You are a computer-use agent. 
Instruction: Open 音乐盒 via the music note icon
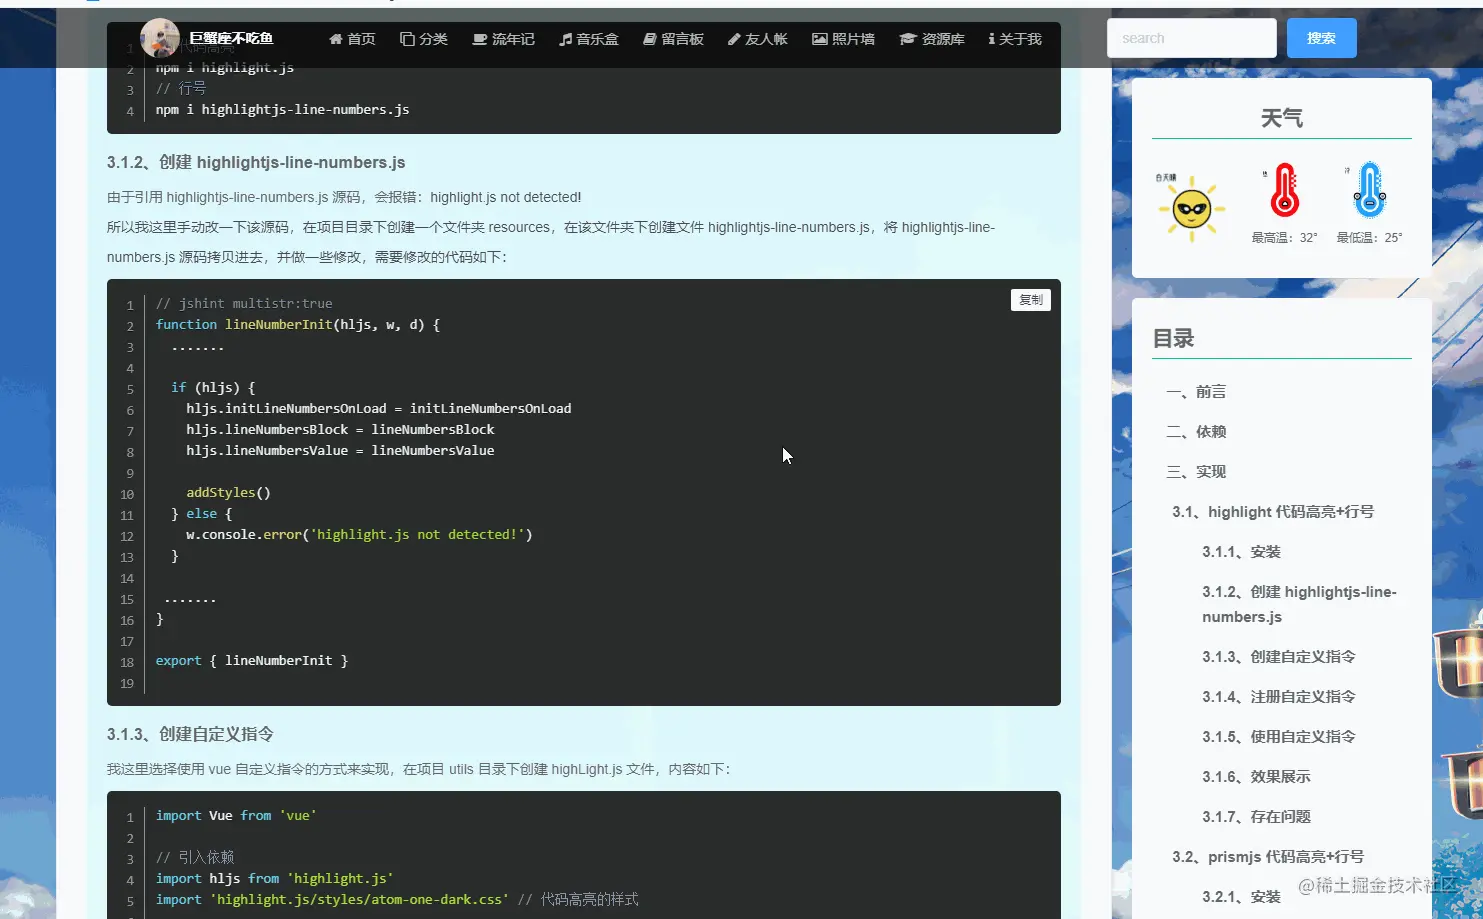(x=566, y=39)
